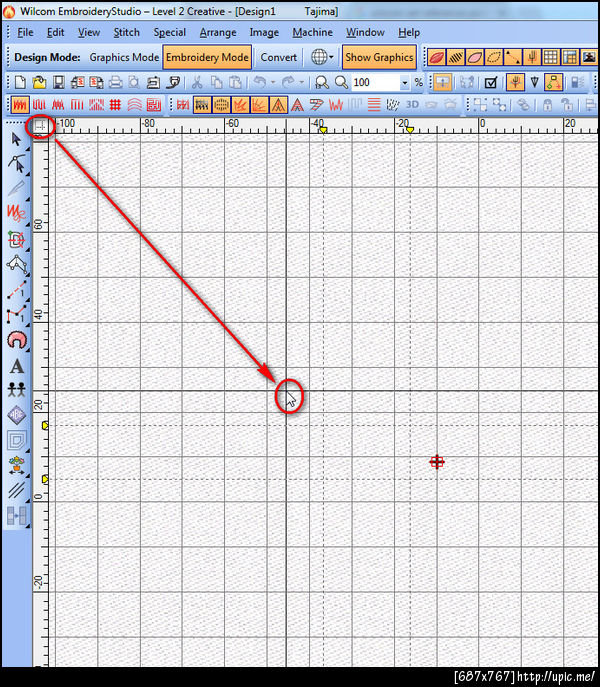600x687 pixels.
Task: Click the zoom value field showing 100
Action: (x=376, y=82)
